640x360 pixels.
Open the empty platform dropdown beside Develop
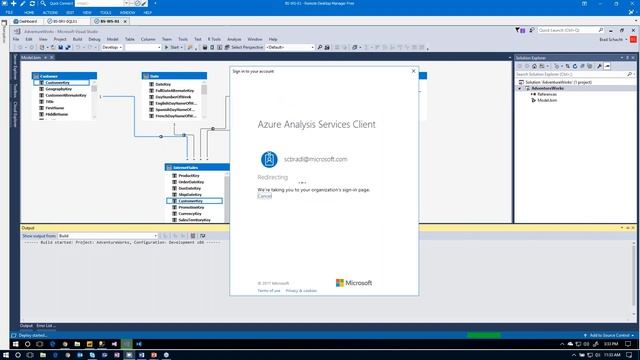pos(143,47)
